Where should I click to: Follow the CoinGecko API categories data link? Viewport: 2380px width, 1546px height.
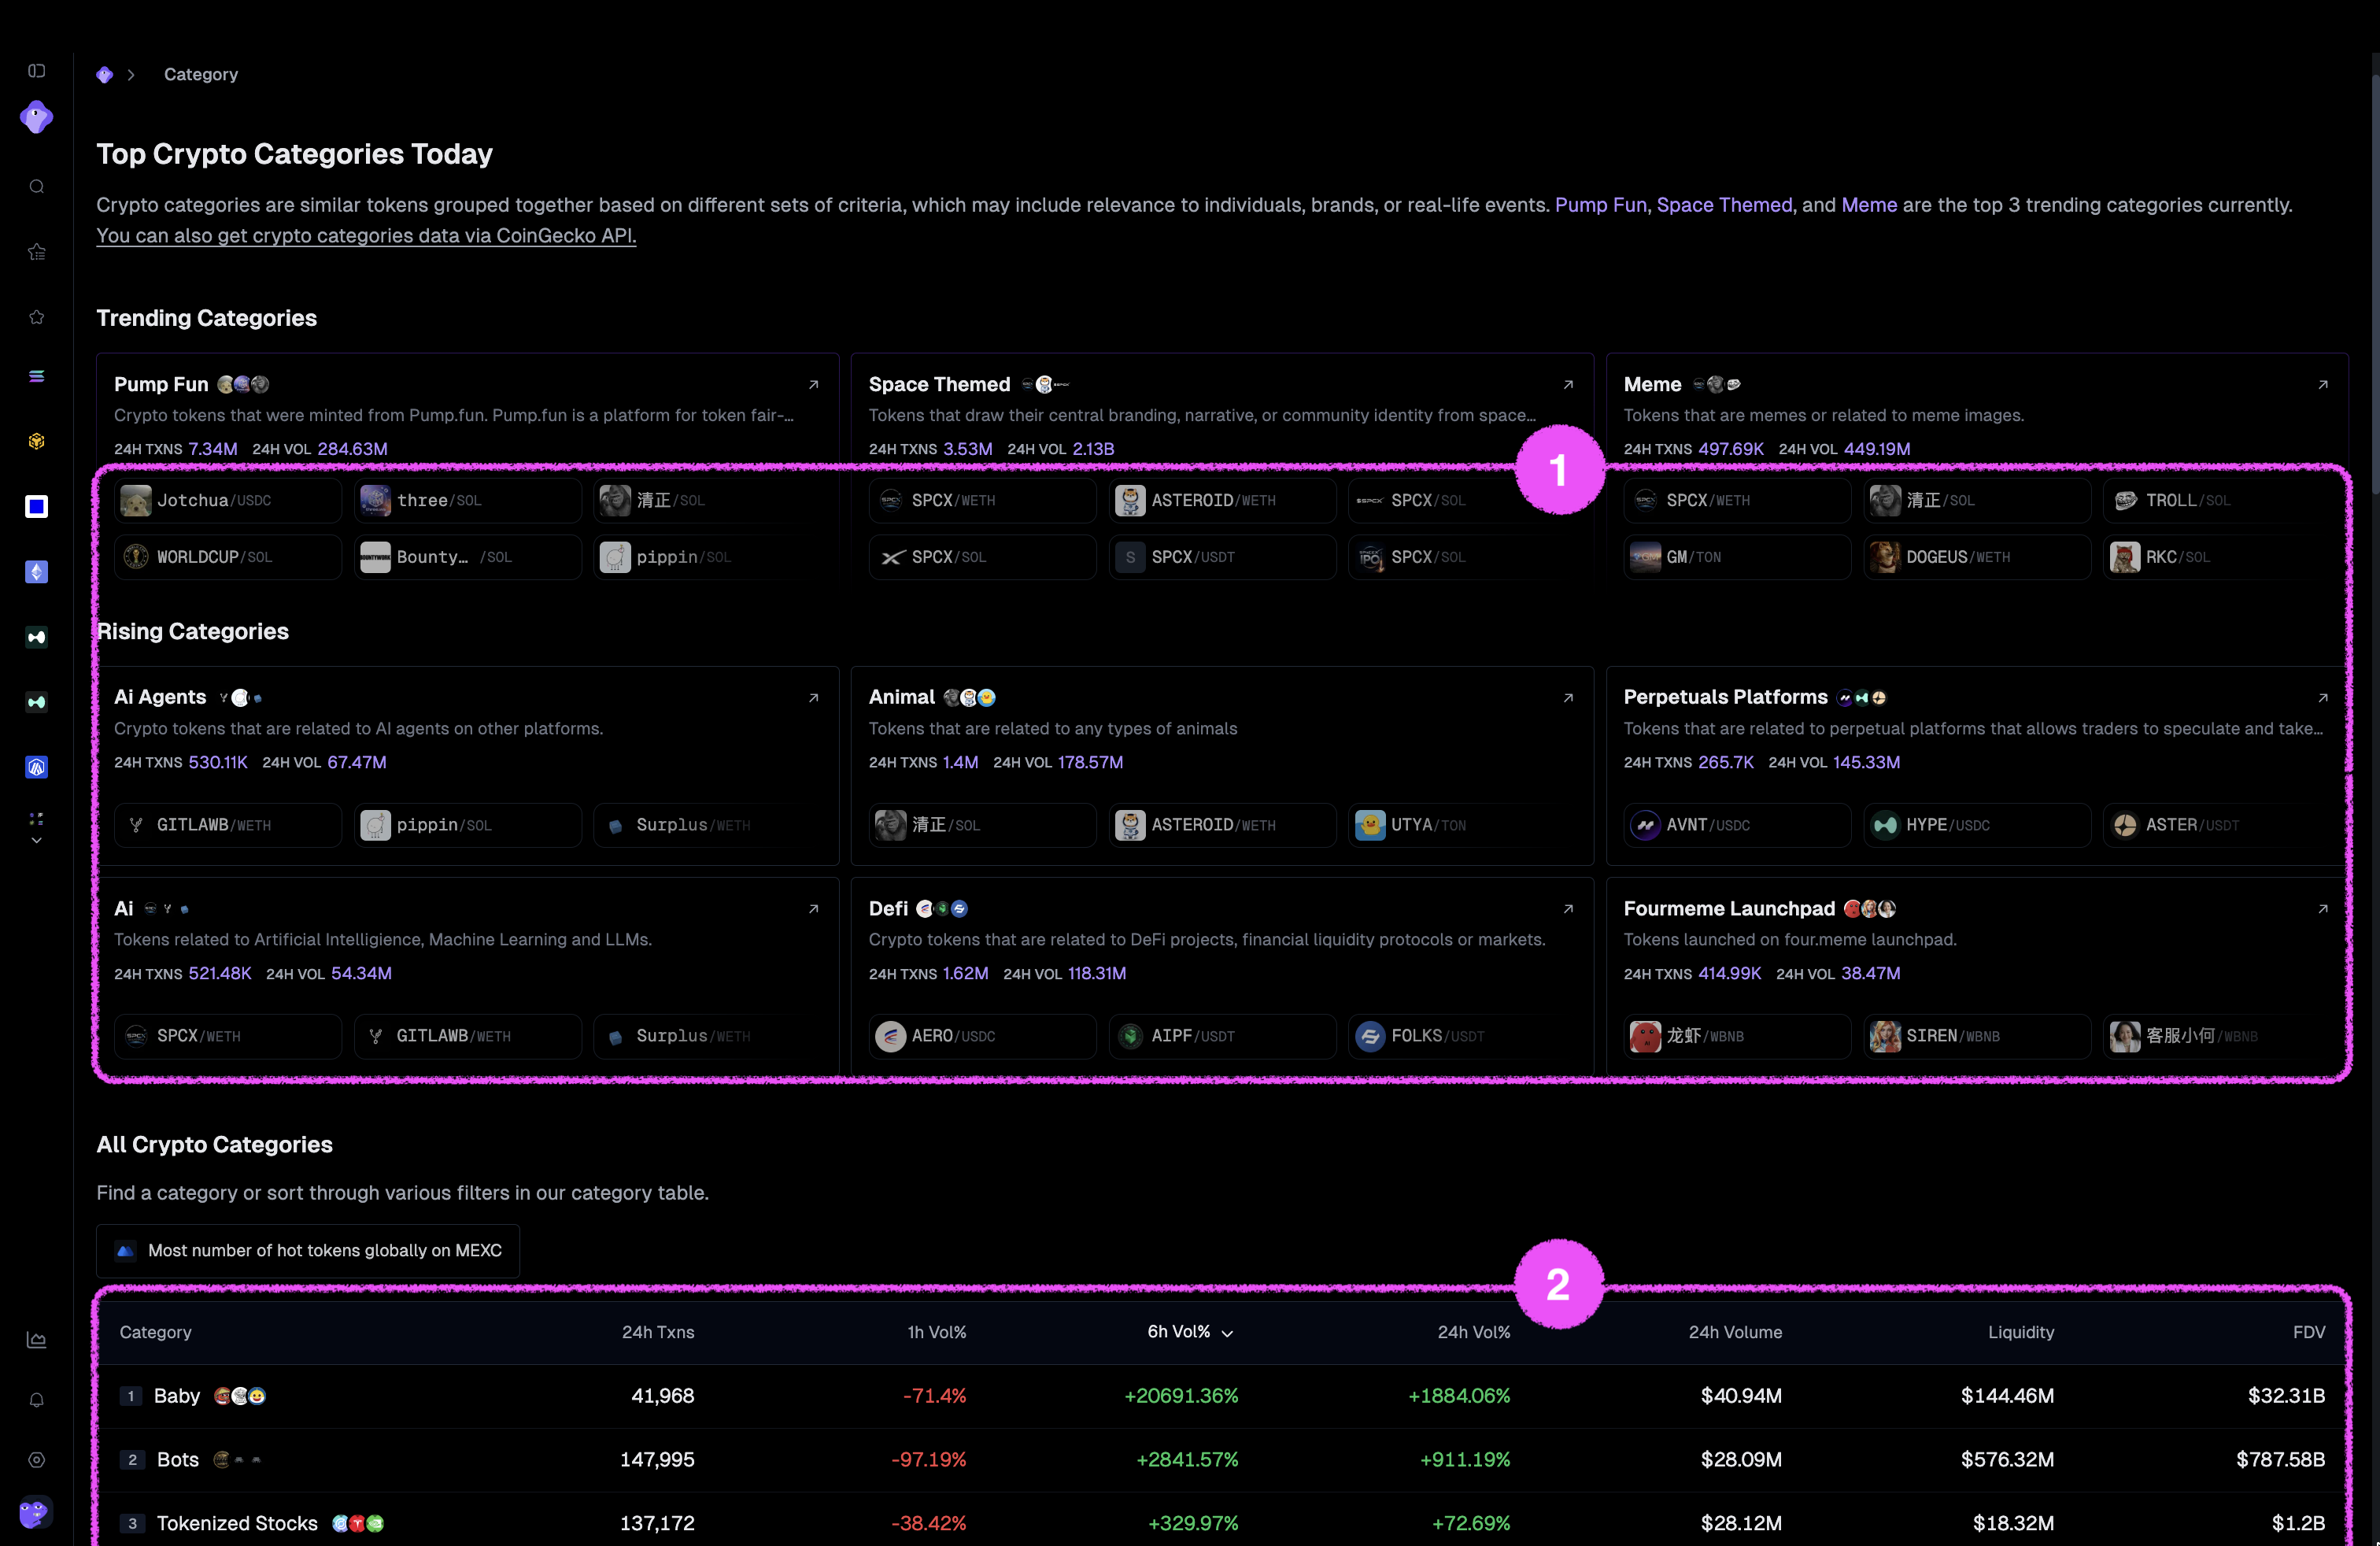(x=366, y=236)
